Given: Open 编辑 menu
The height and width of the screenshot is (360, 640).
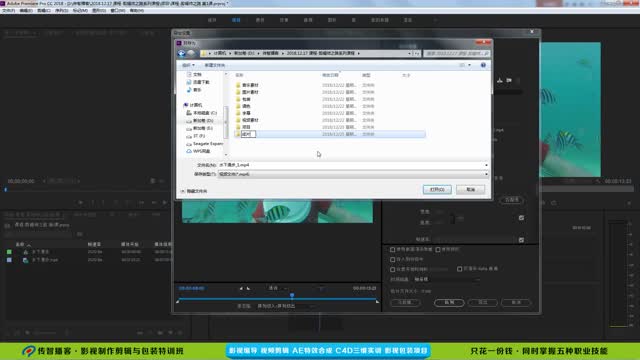Looking at the screenshot, I should (x=26, y=11).
